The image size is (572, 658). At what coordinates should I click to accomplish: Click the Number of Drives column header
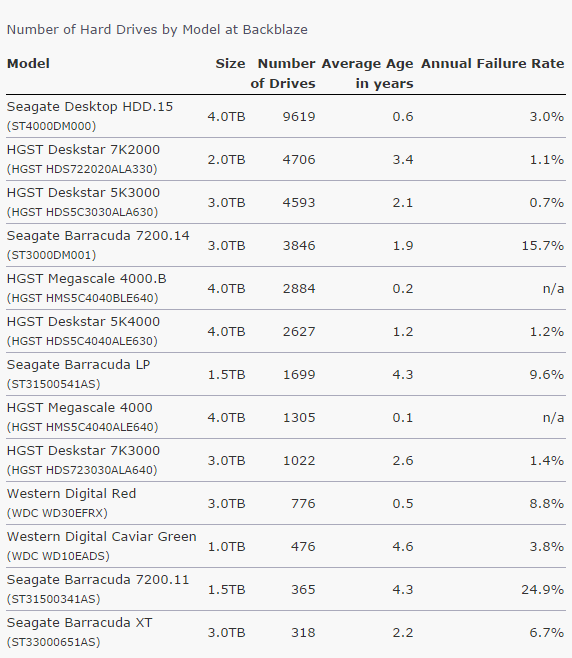pos(283,73)
